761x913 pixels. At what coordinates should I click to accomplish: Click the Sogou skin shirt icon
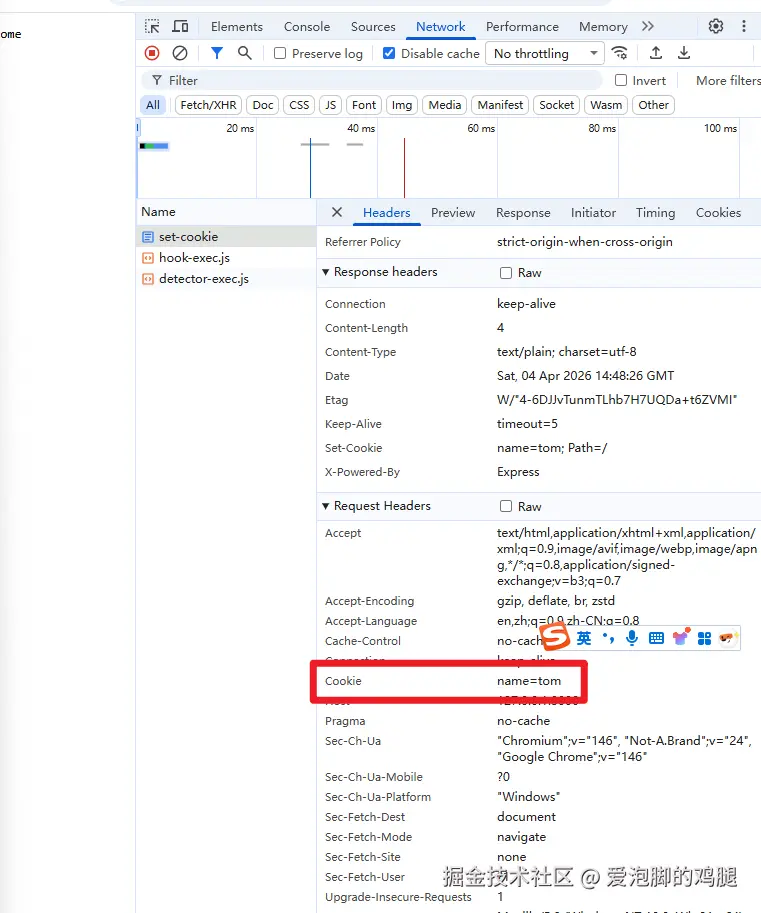pyautogui.click(x=680, y=637)
